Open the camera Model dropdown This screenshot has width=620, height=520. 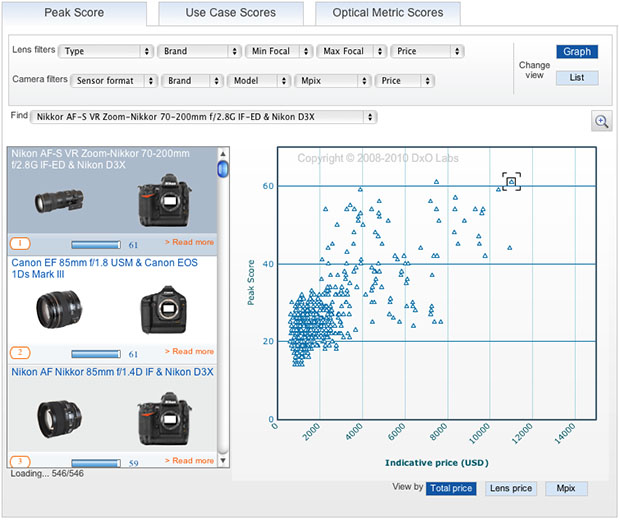point(259,81)
